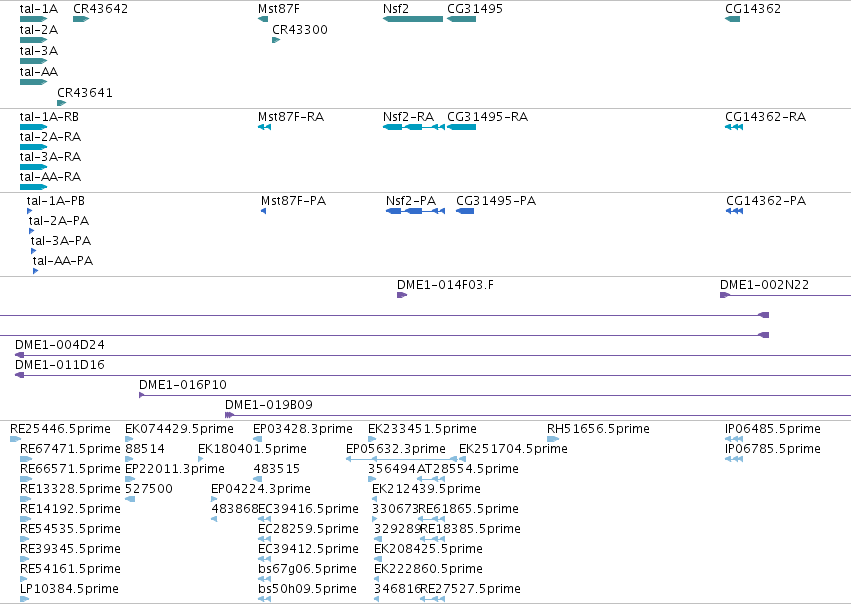Select the CG31495 gene label
Viewport: 851px width, 604px height.
click(x=475, y=9)
